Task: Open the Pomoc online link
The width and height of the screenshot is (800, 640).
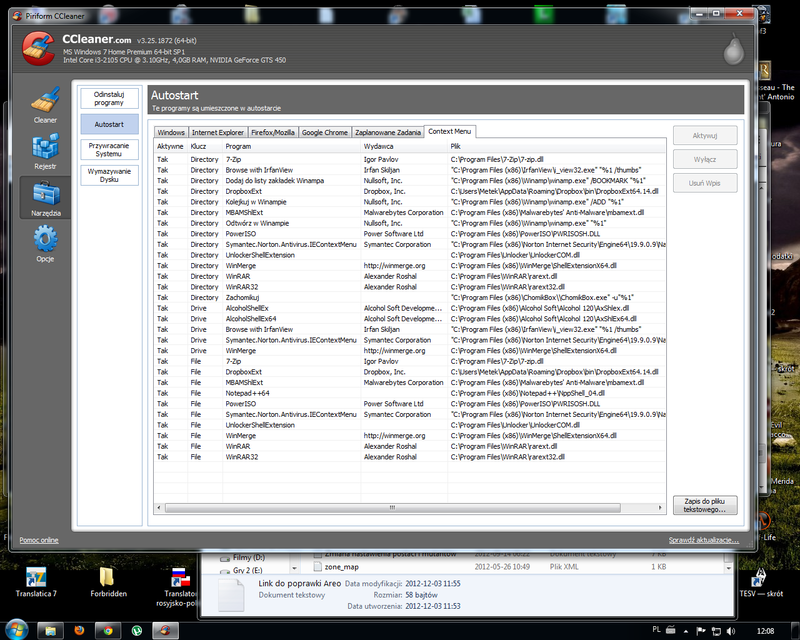Action: point(39,540)
